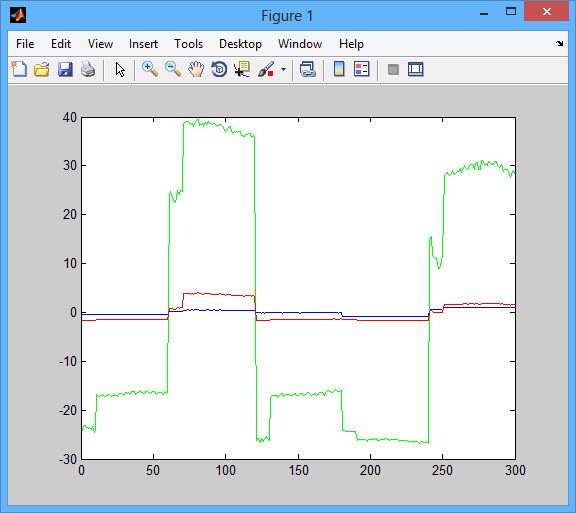Screen dimensions: 576x513
Task: Print the figure using the printer icon
Action: [x=88, y=69]
